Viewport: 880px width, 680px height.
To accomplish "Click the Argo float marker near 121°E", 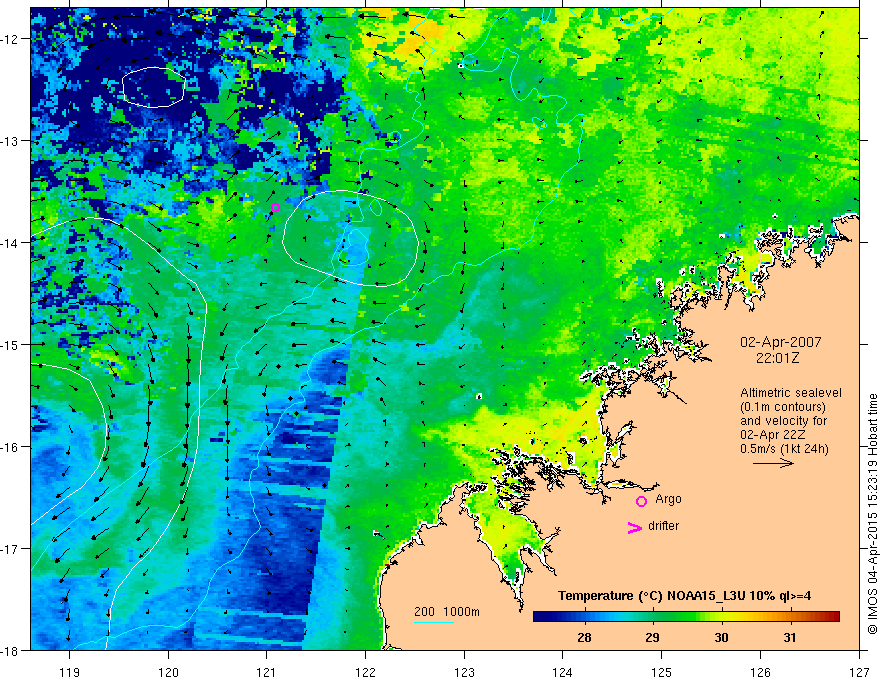I will (275, 208).
